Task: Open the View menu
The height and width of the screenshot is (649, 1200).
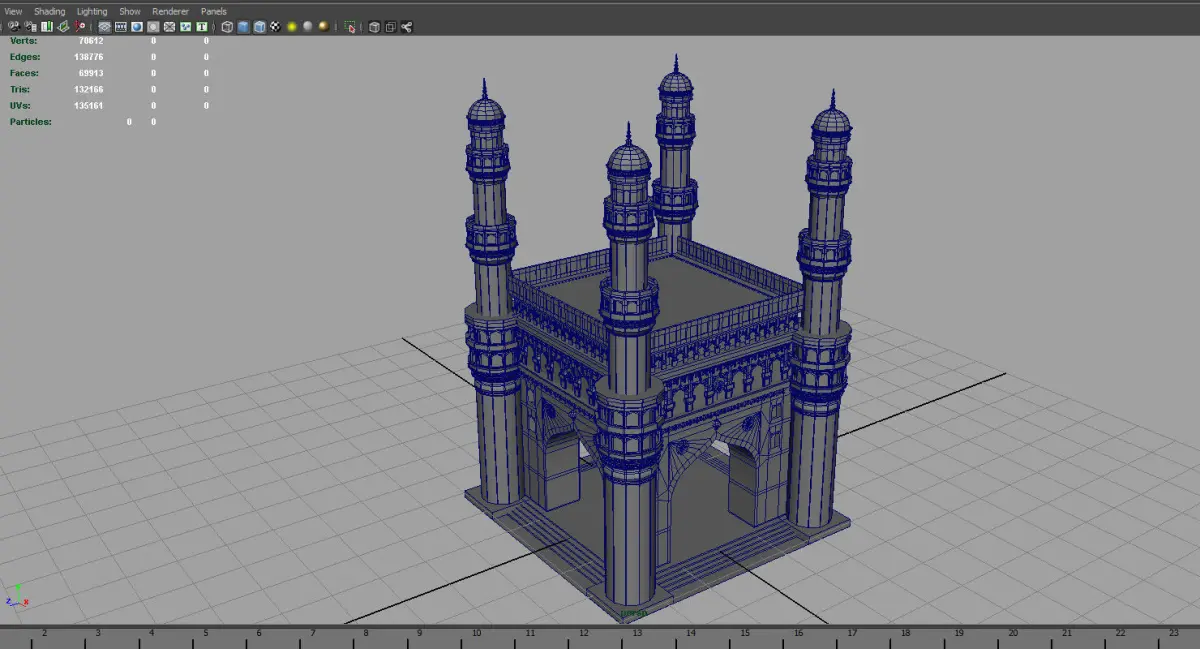Action: point(13,11)
